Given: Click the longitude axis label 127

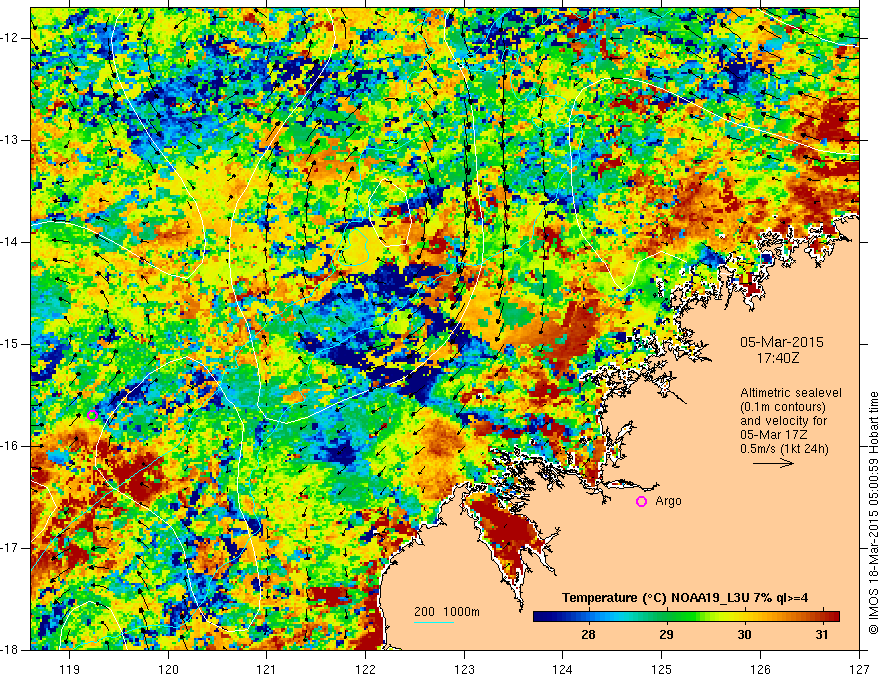Looking at the screenshot, I should tap(859, 669).
